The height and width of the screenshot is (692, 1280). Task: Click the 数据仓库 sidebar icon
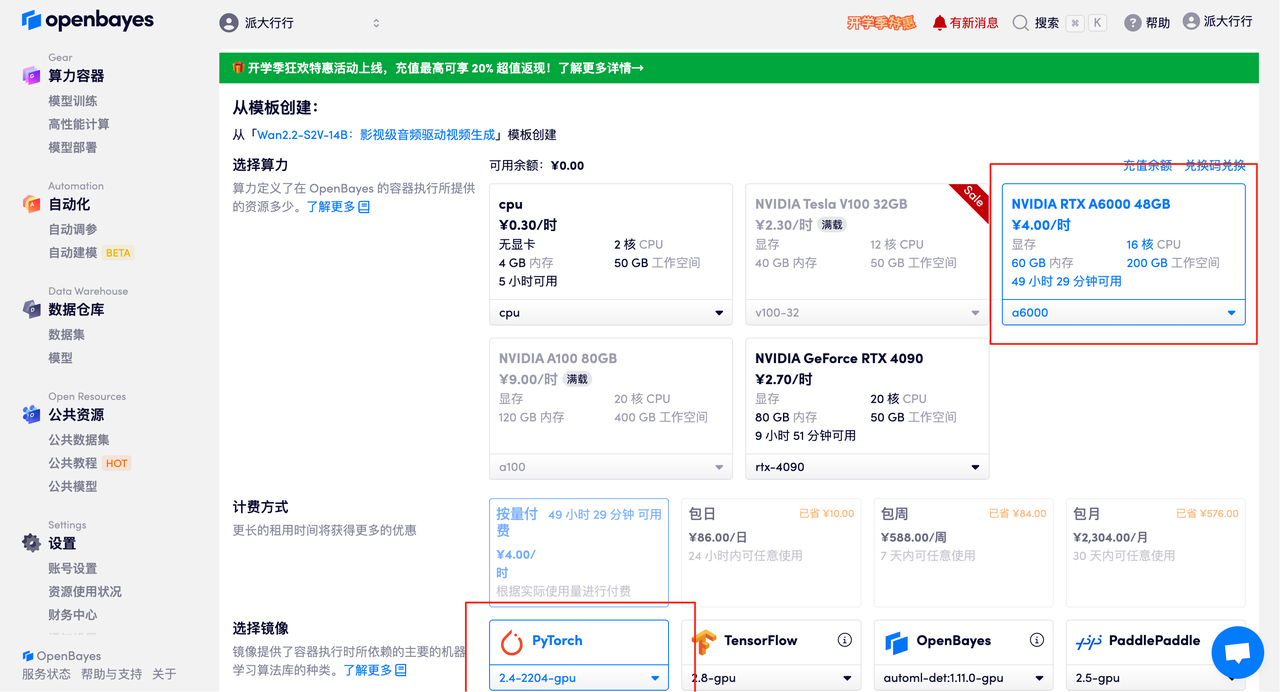(31, 309)
